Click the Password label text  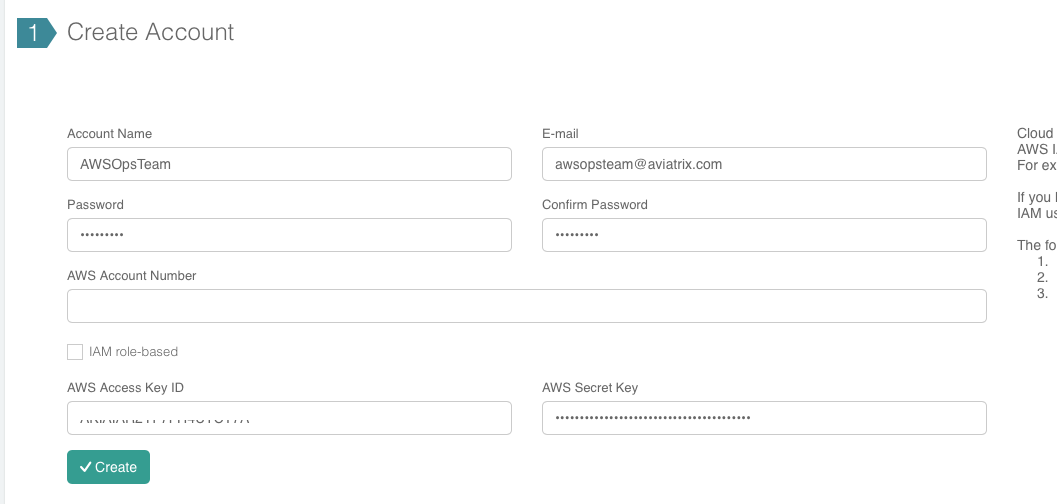95,205
